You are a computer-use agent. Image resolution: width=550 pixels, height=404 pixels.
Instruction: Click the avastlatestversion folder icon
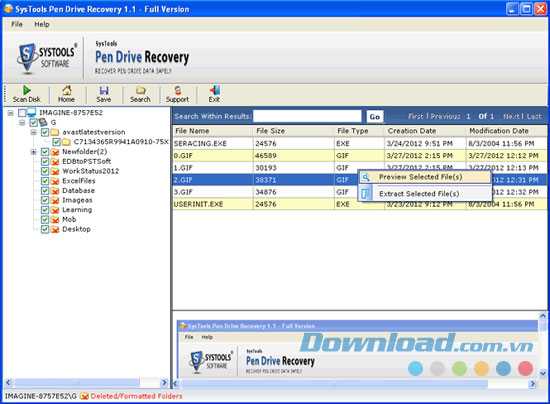pyautogui.click(x=54, y=132)
